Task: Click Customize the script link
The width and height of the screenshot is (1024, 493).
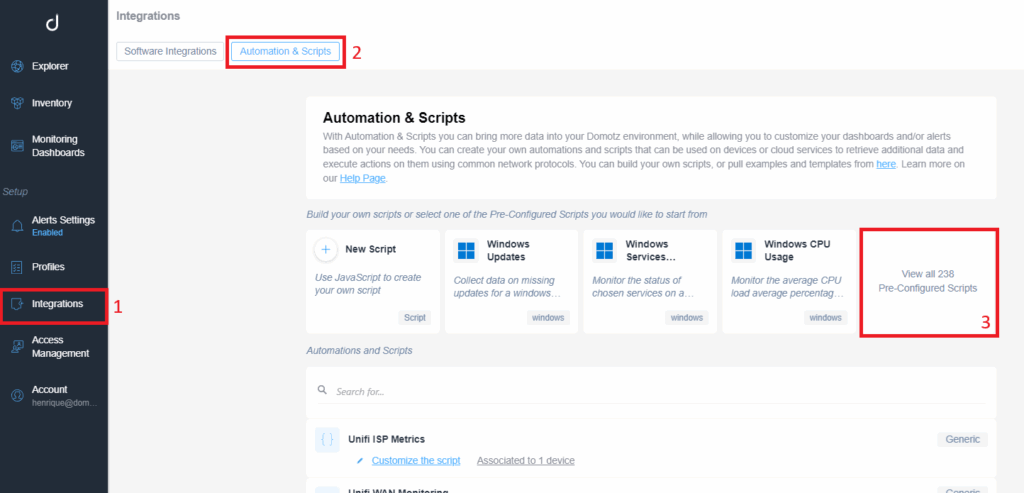Action: (x=415, y=460)
